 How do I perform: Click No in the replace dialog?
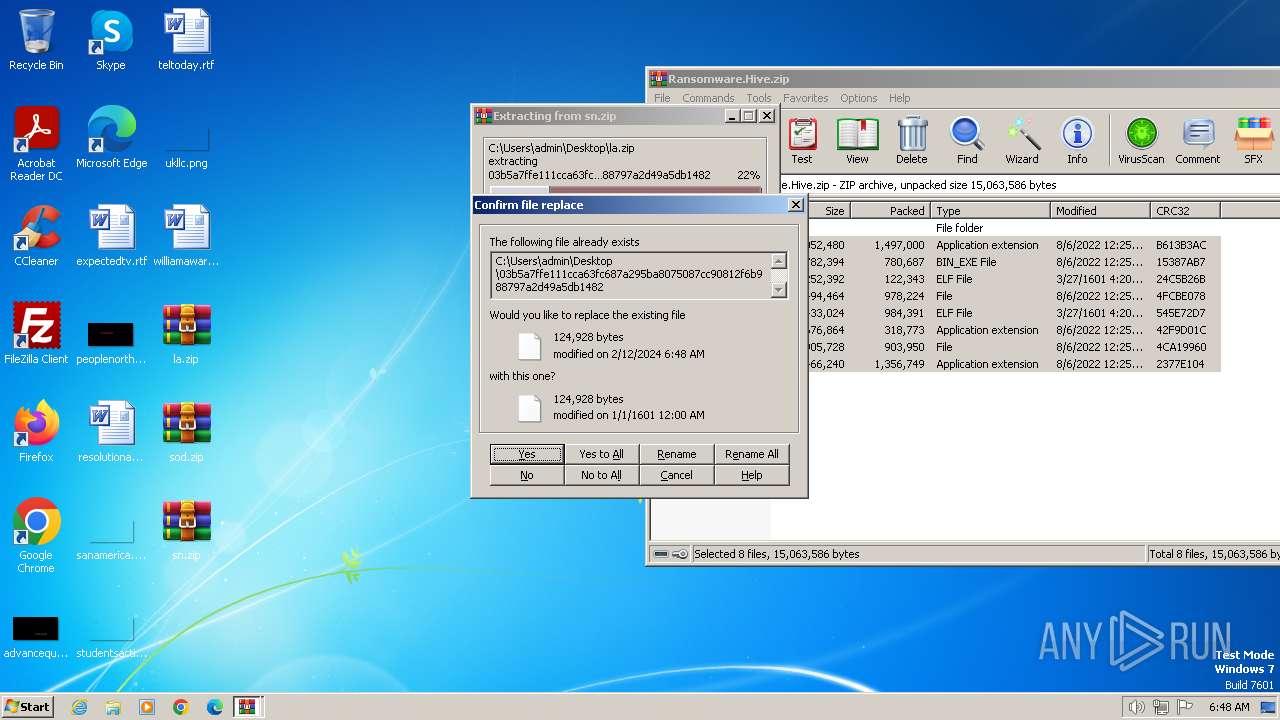click(527, 475)
